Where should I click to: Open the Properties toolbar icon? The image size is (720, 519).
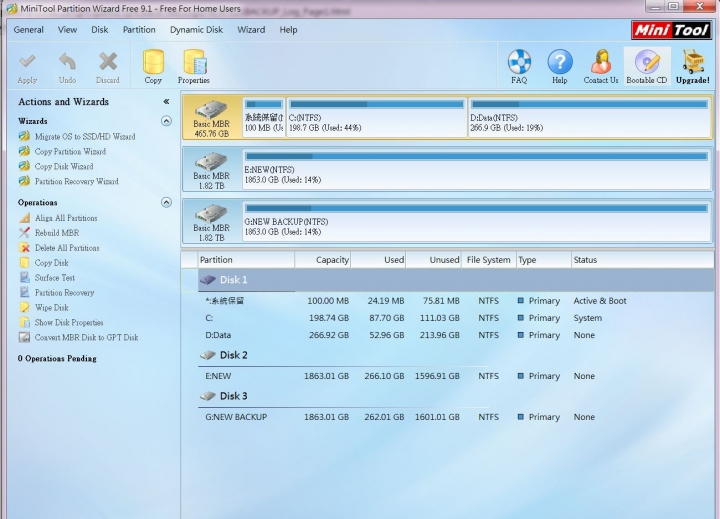(x=195, y=62)
